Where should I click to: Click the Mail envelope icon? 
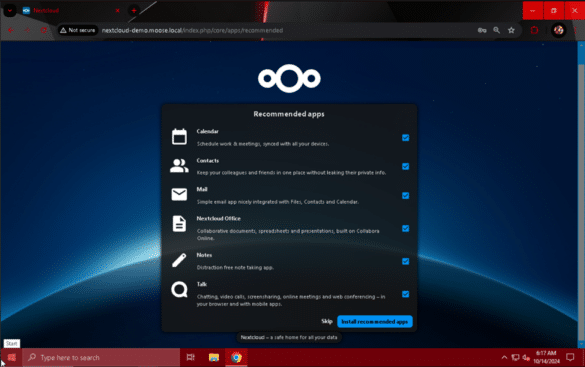(179, 194)
